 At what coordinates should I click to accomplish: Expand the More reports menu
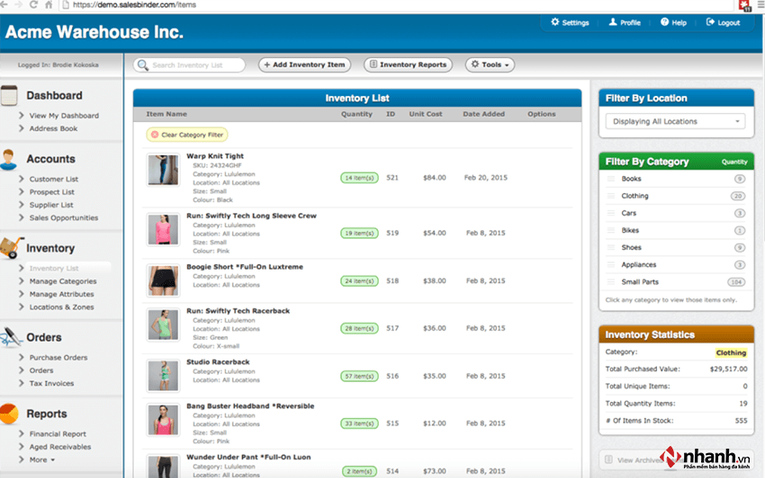click(42, 459)
